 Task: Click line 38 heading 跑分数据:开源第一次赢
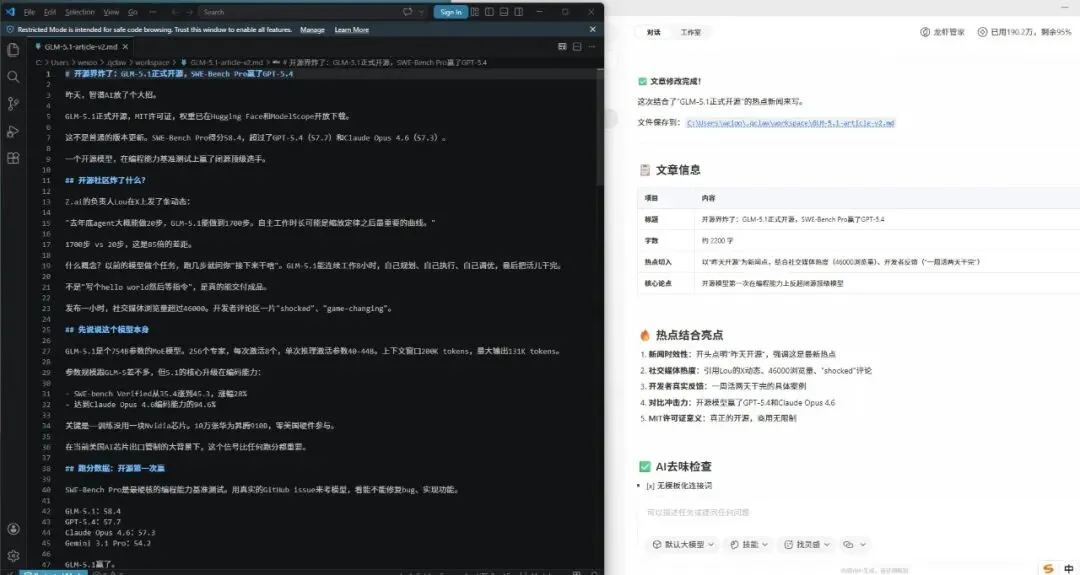114,468
